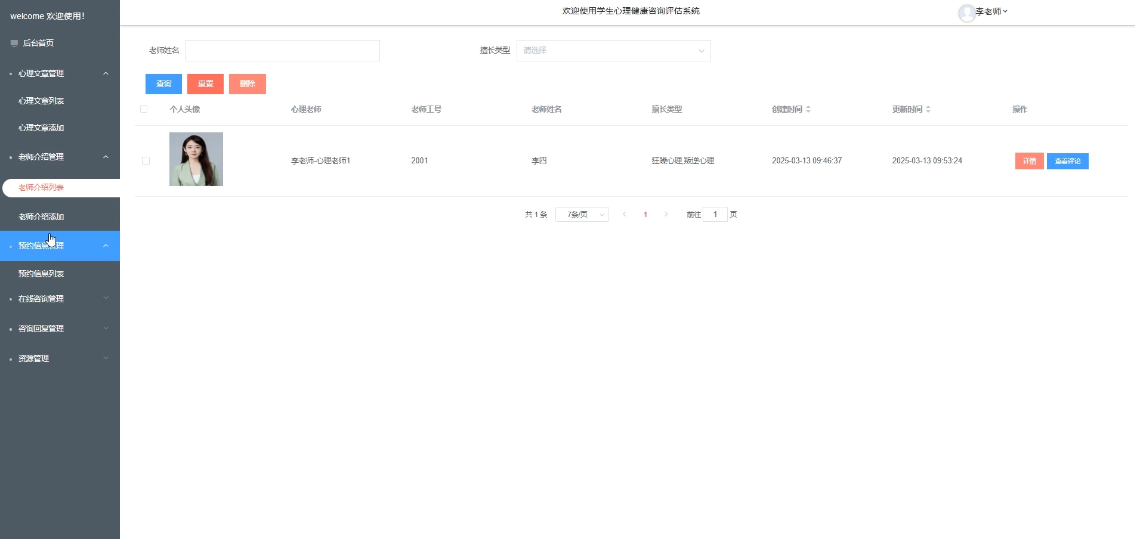Tick the checkbox for the 李四 row
Viewport: 1135px width, 539px height.
145,161
